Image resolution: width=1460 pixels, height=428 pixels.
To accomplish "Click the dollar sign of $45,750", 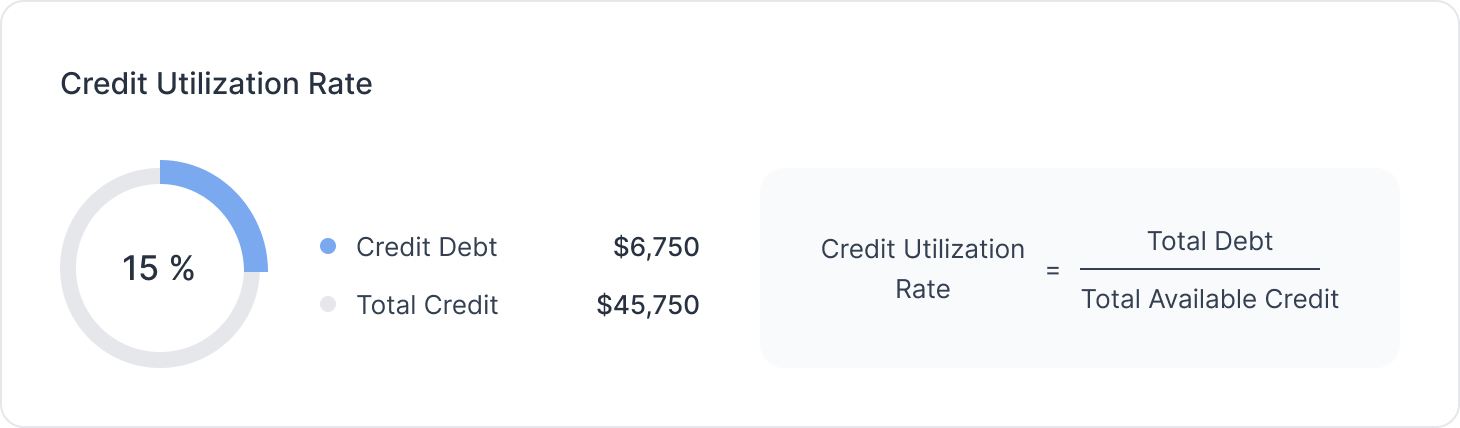I will click(x=603, y=305).
